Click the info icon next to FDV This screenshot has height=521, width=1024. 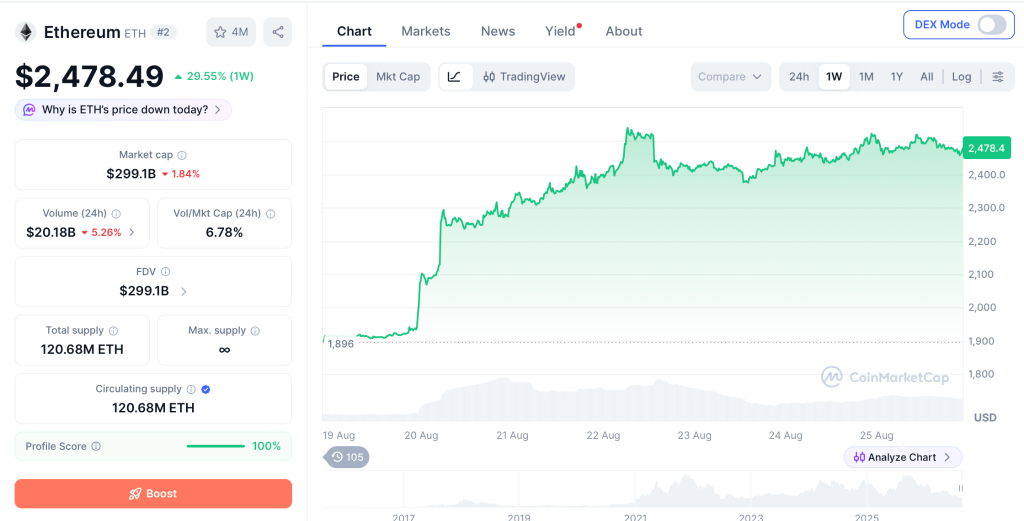[165, 272]
